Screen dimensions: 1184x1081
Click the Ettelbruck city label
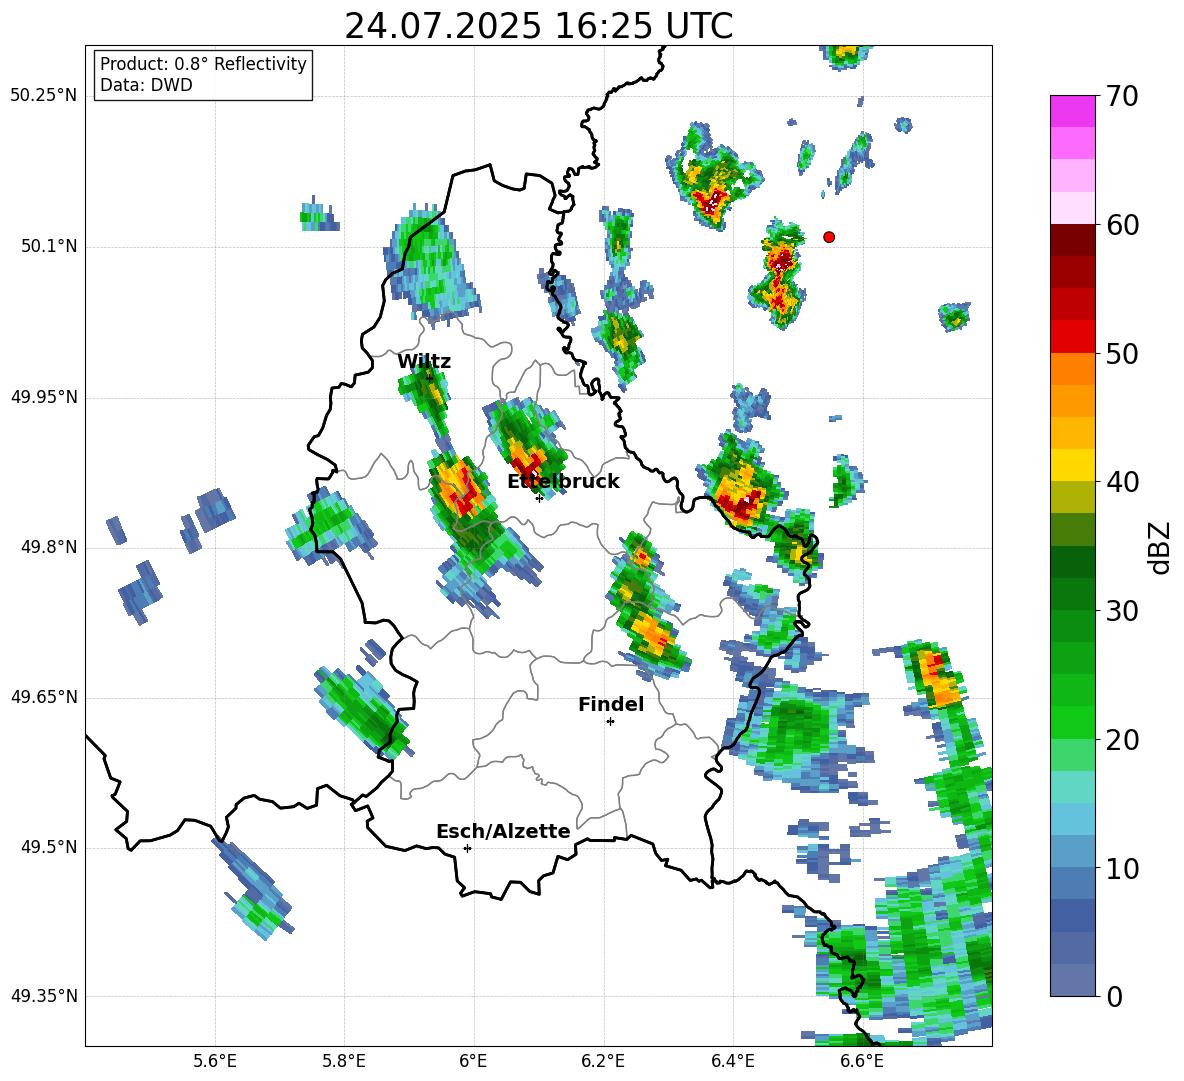point(563,482)
